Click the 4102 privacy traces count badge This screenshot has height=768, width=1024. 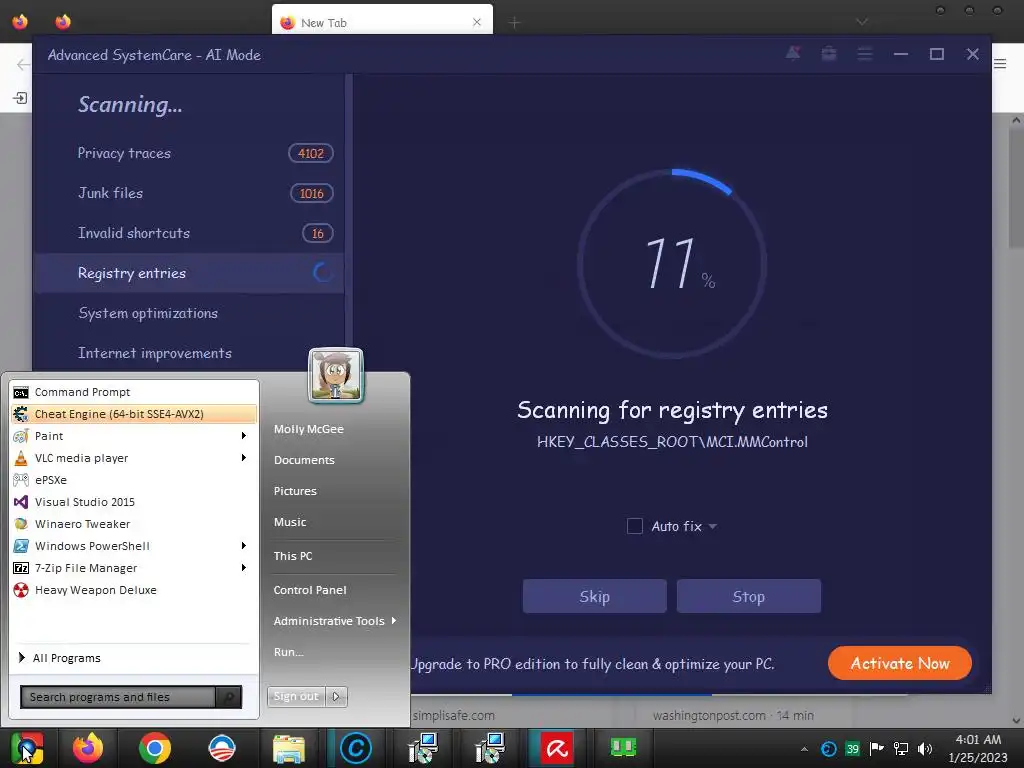point(311,153)
